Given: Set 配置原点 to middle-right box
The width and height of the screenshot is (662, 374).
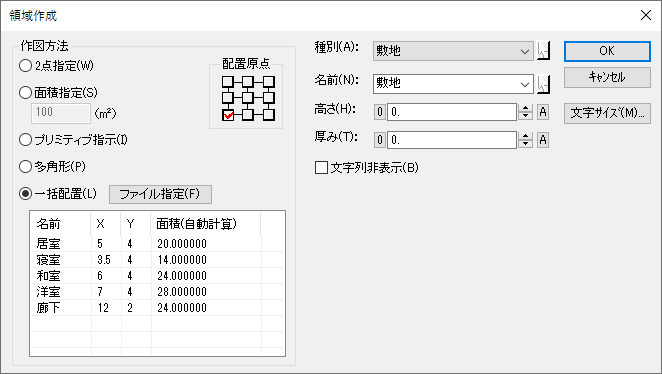Looking at the screenshot, I should click(x=269, y=98).
